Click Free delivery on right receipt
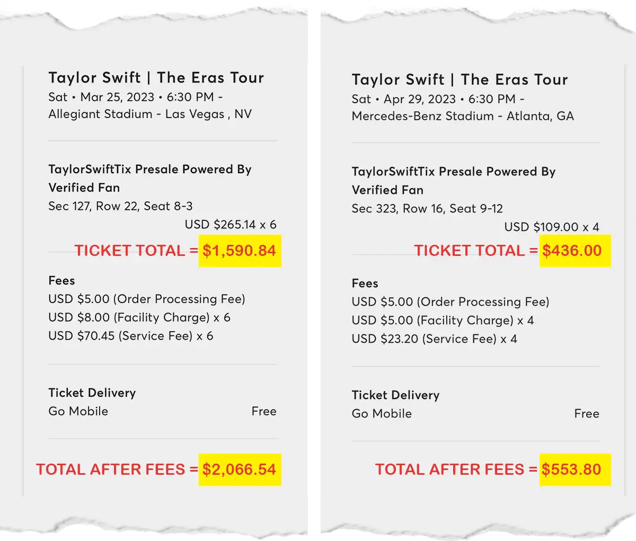Image resolution: width=636 pixels, height=541 pixels. (587, 414)
